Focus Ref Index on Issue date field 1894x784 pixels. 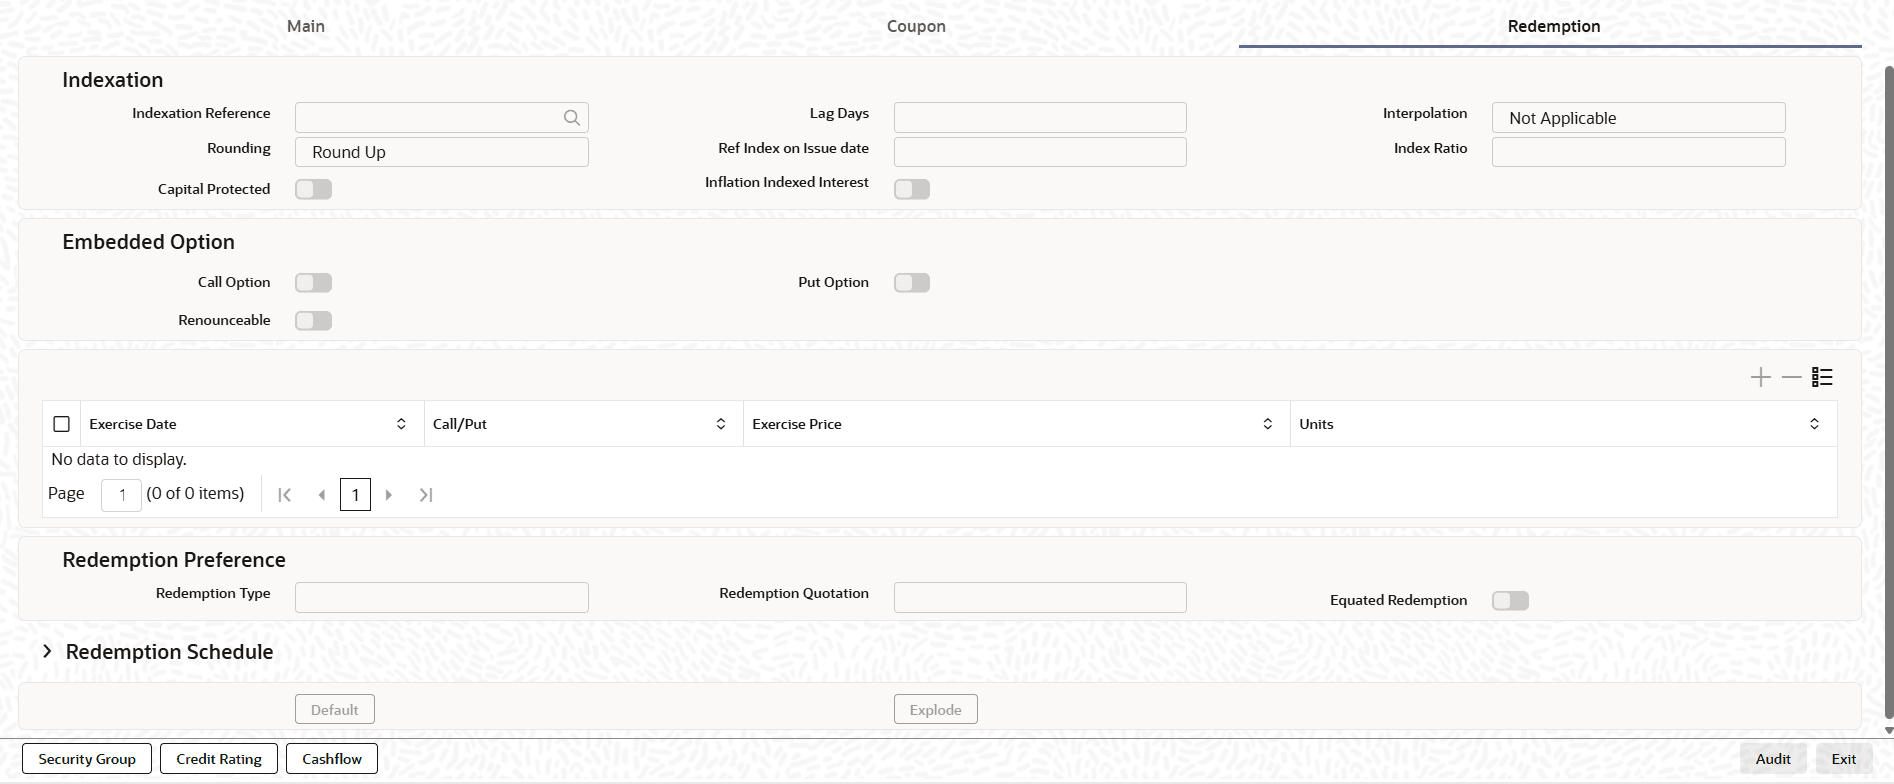(1040, 152)
